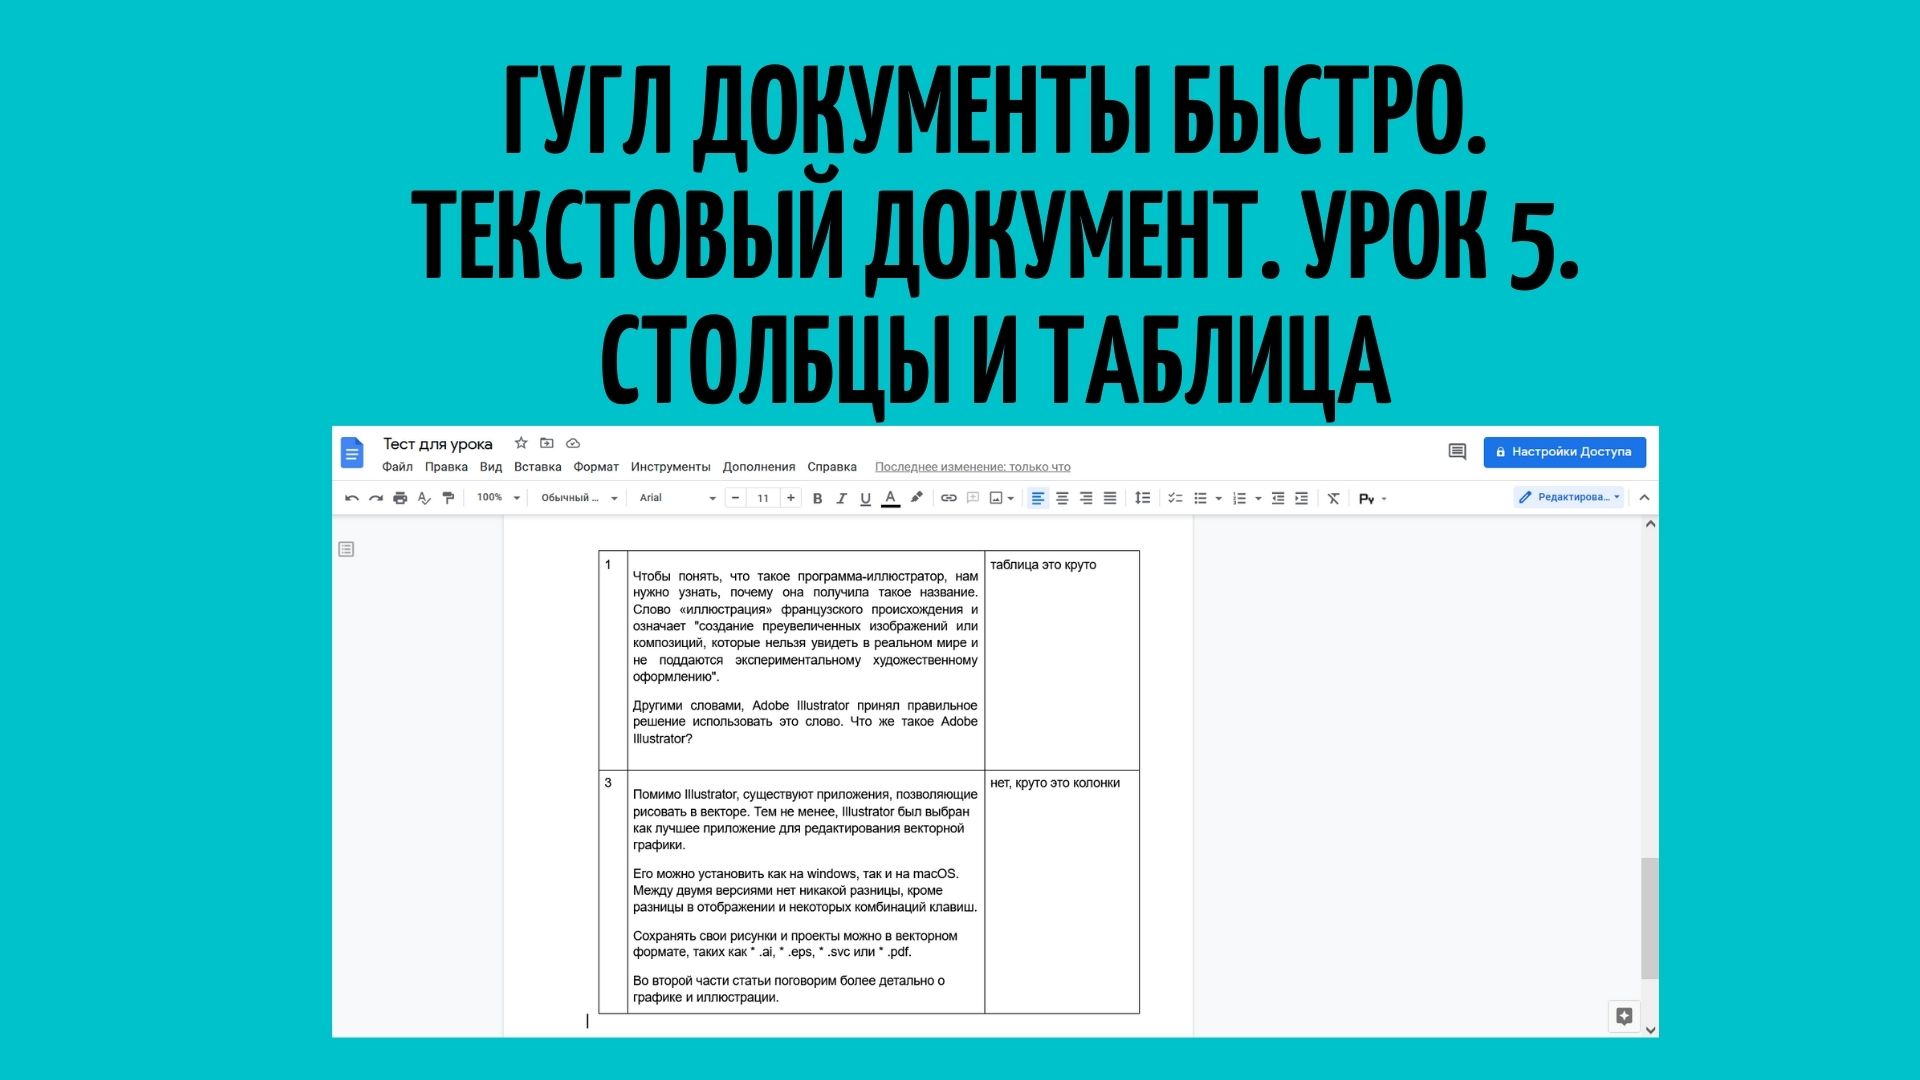Align text left

tap(1038, 498)
